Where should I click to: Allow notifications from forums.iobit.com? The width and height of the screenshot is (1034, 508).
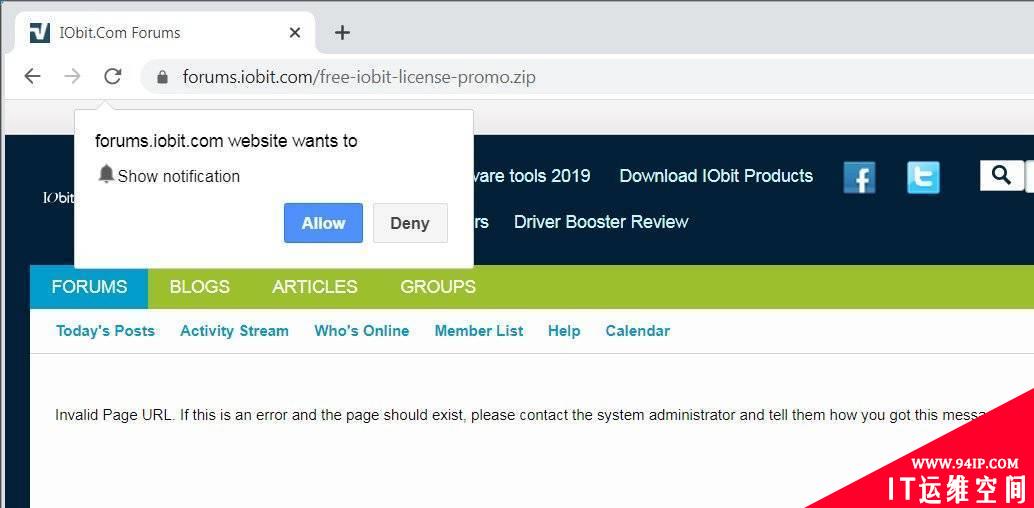pos(323,223)
